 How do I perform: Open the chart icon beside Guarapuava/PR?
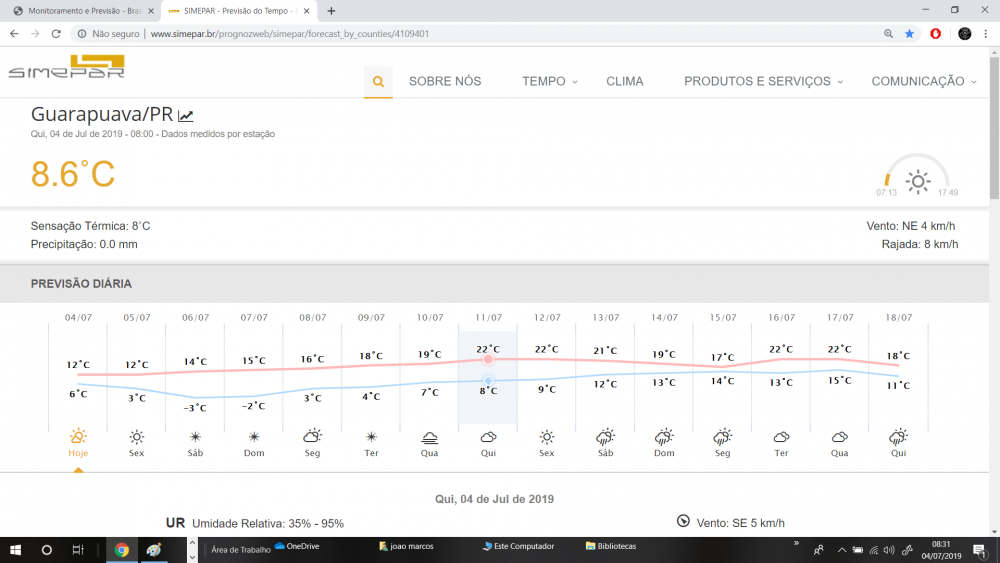[186, 116]
